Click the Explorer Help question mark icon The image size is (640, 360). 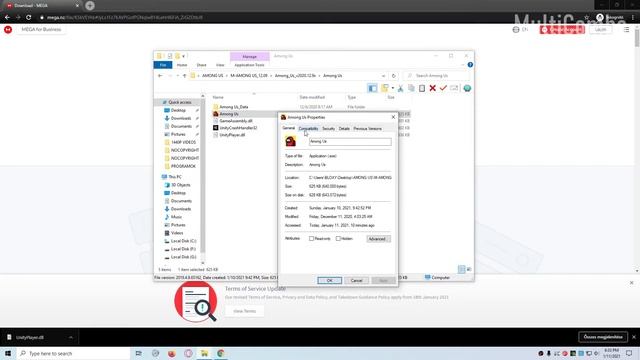[x=470, y=65]
